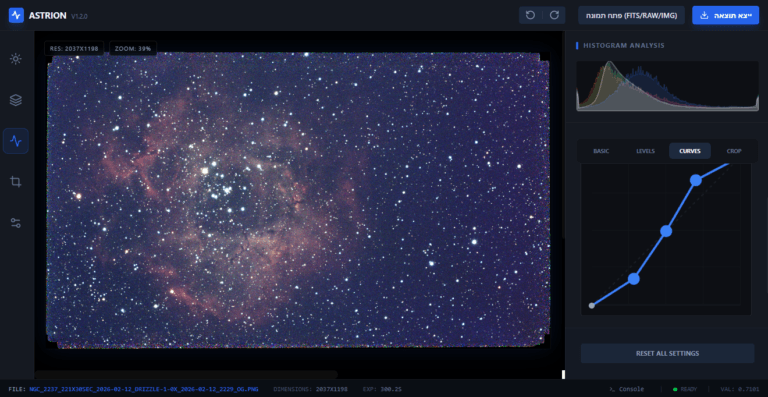Viewport: 768px width, 397px height.
Task: Open the Console in status bar
Action: click(626, 389)
